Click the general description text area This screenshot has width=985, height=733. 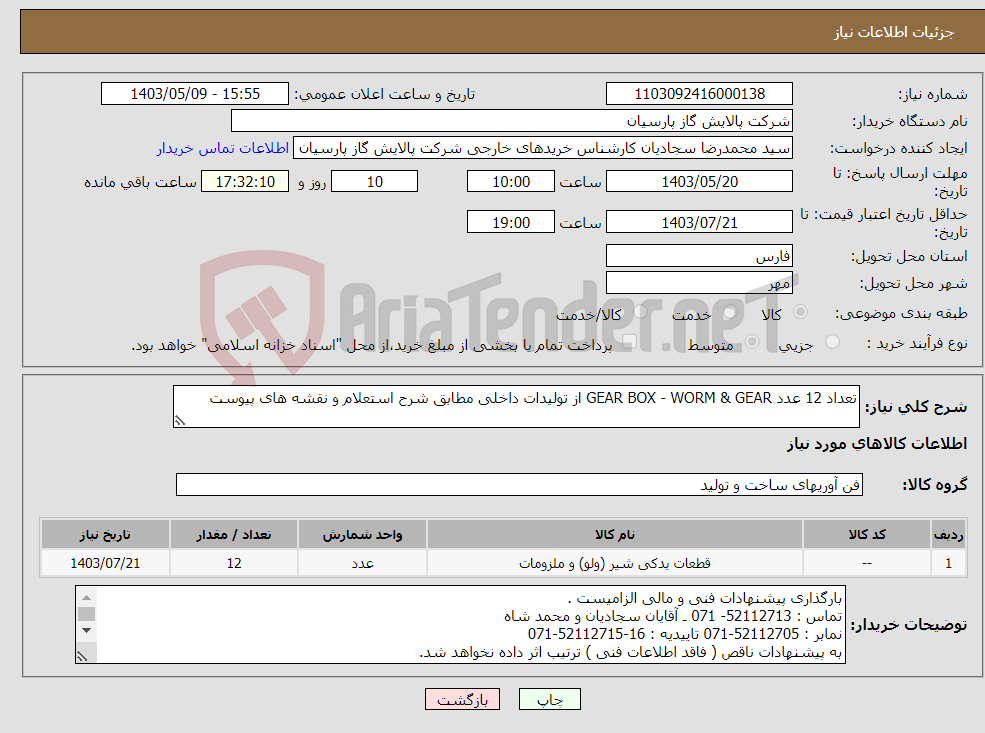pyautogui.click(x=516, y=406)
